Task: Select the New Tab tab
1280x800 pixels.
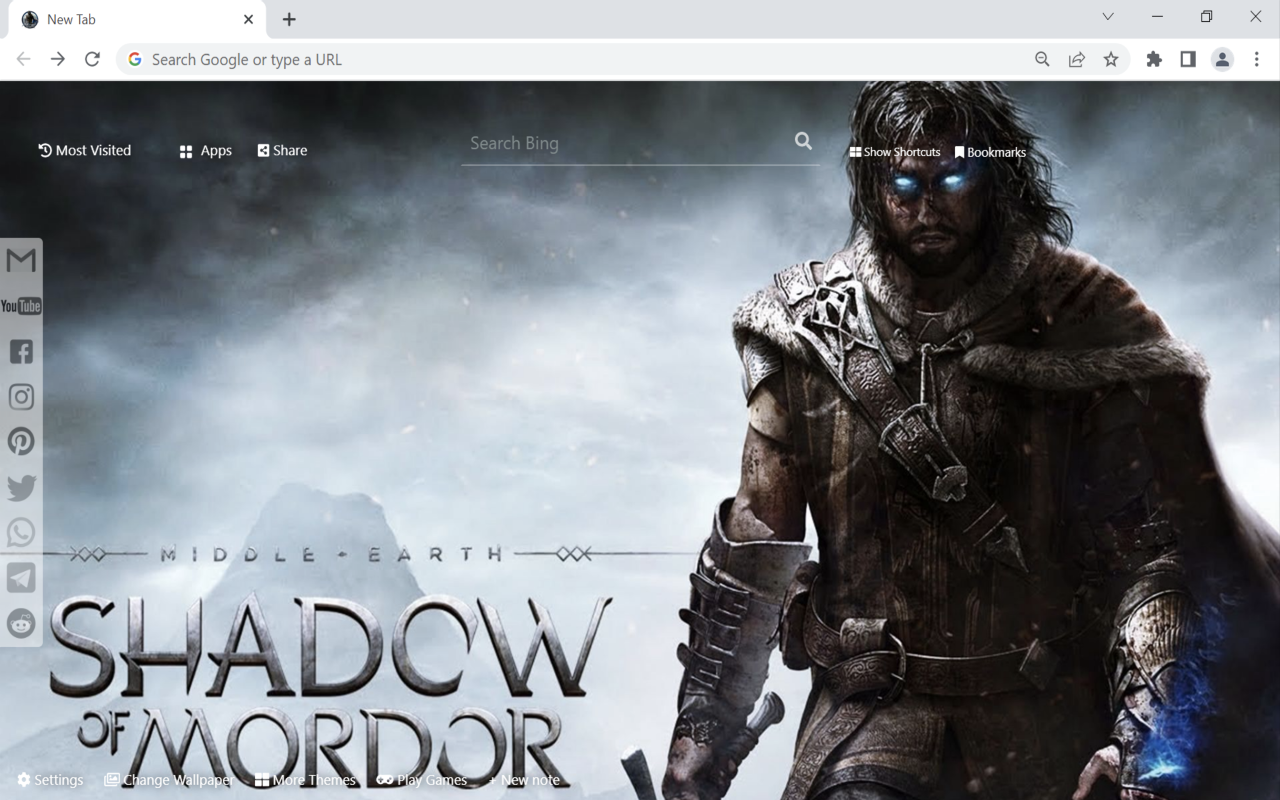Action: click(137, 19)
